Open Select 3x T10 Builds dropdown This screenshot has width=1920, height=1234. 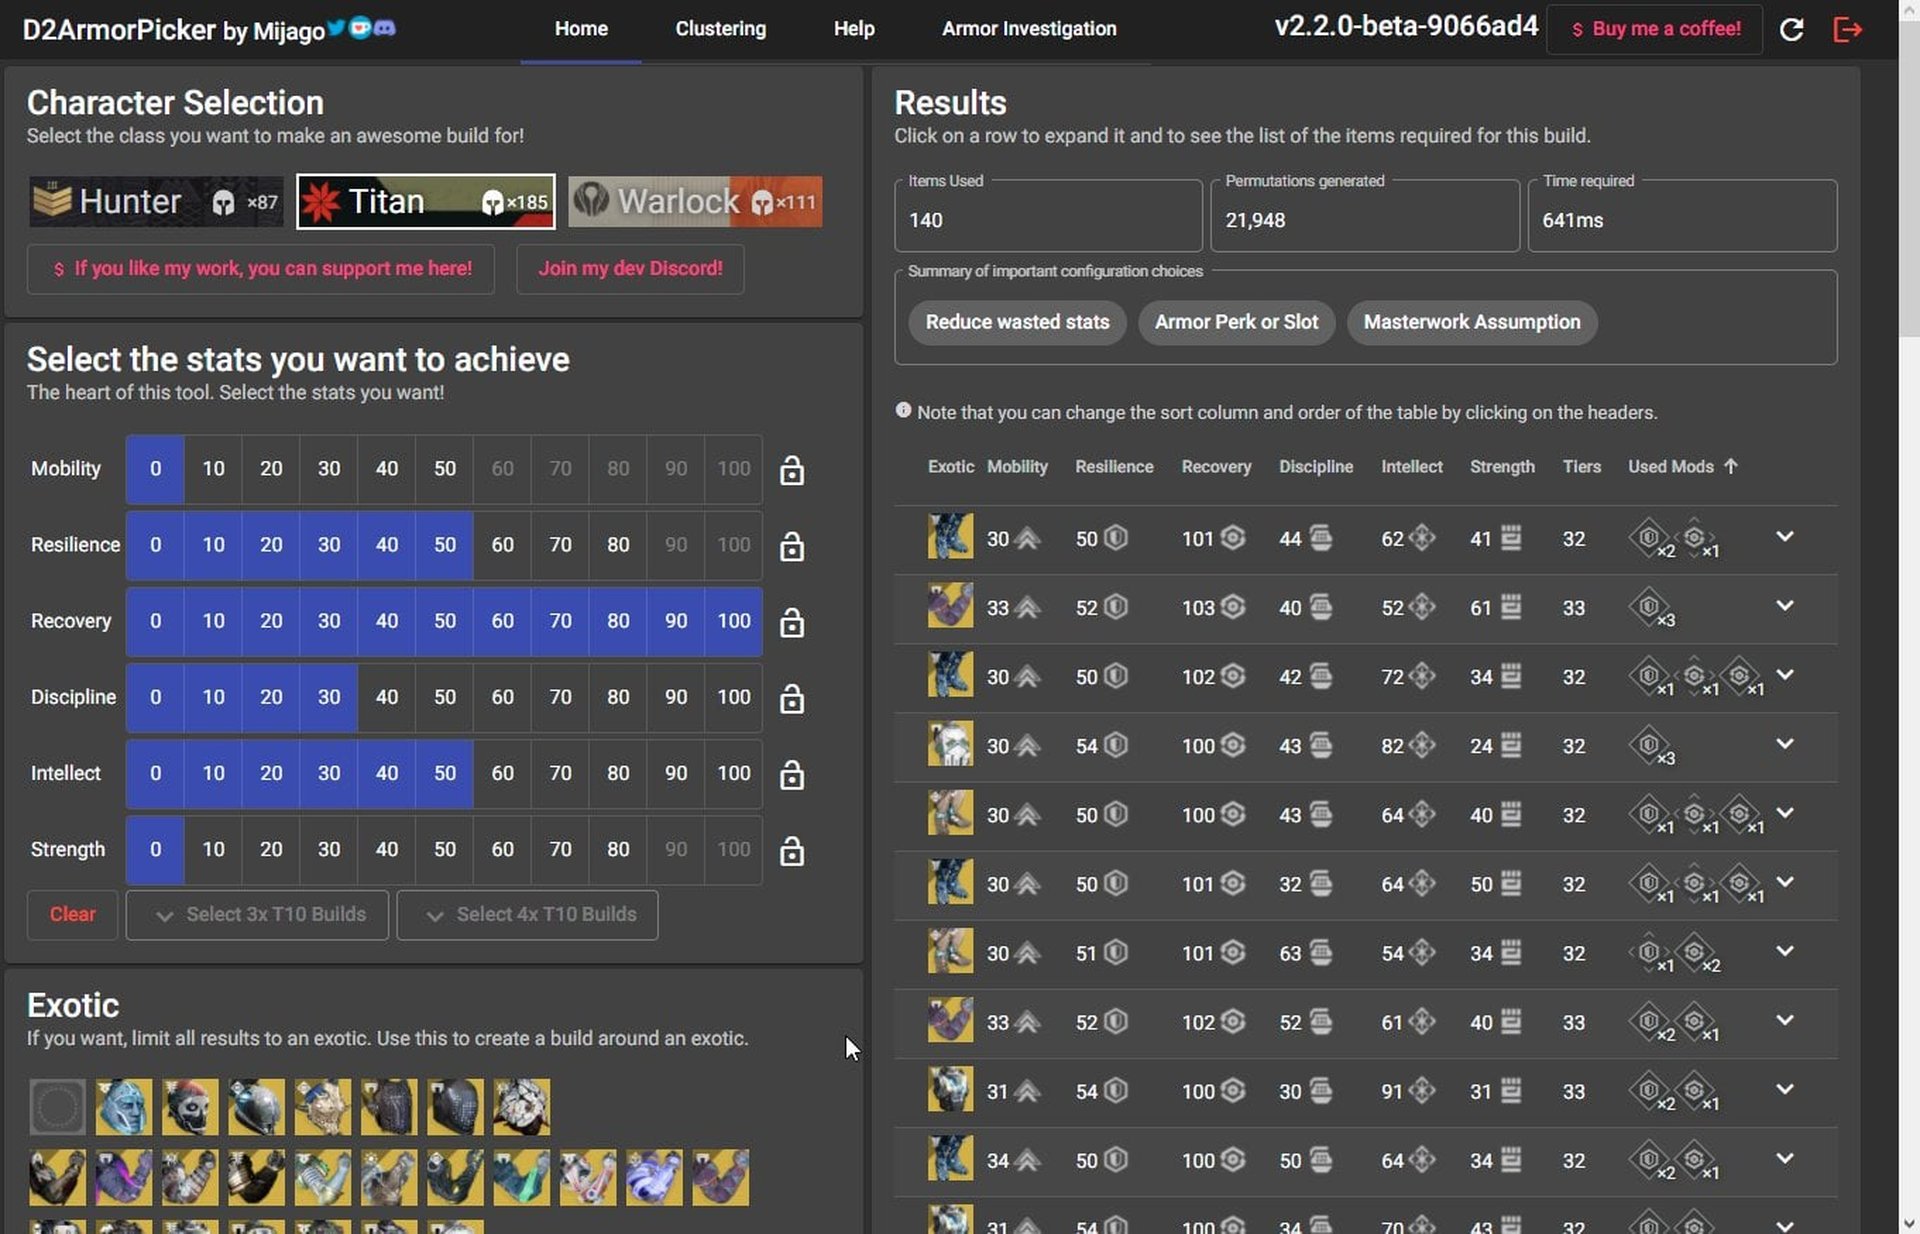point(257,915)
